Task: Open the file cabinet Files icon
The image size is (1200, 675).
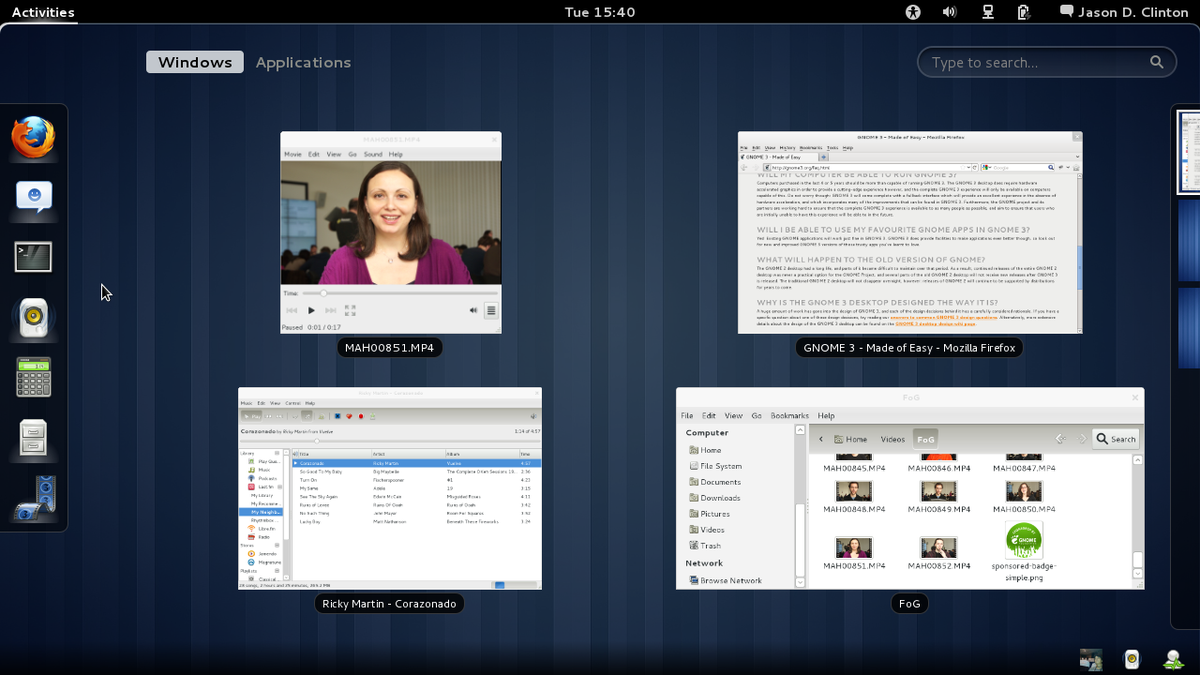Action: [x=34, y=437]
